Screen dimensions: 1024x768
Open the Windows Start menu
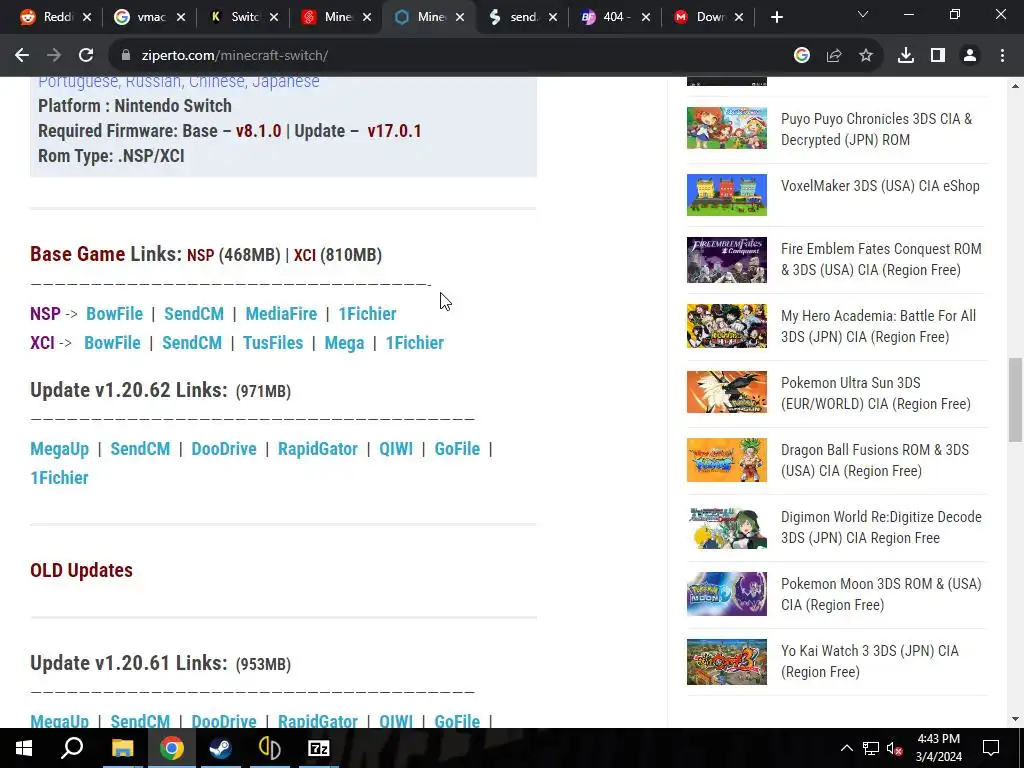[x=24, y=748]
